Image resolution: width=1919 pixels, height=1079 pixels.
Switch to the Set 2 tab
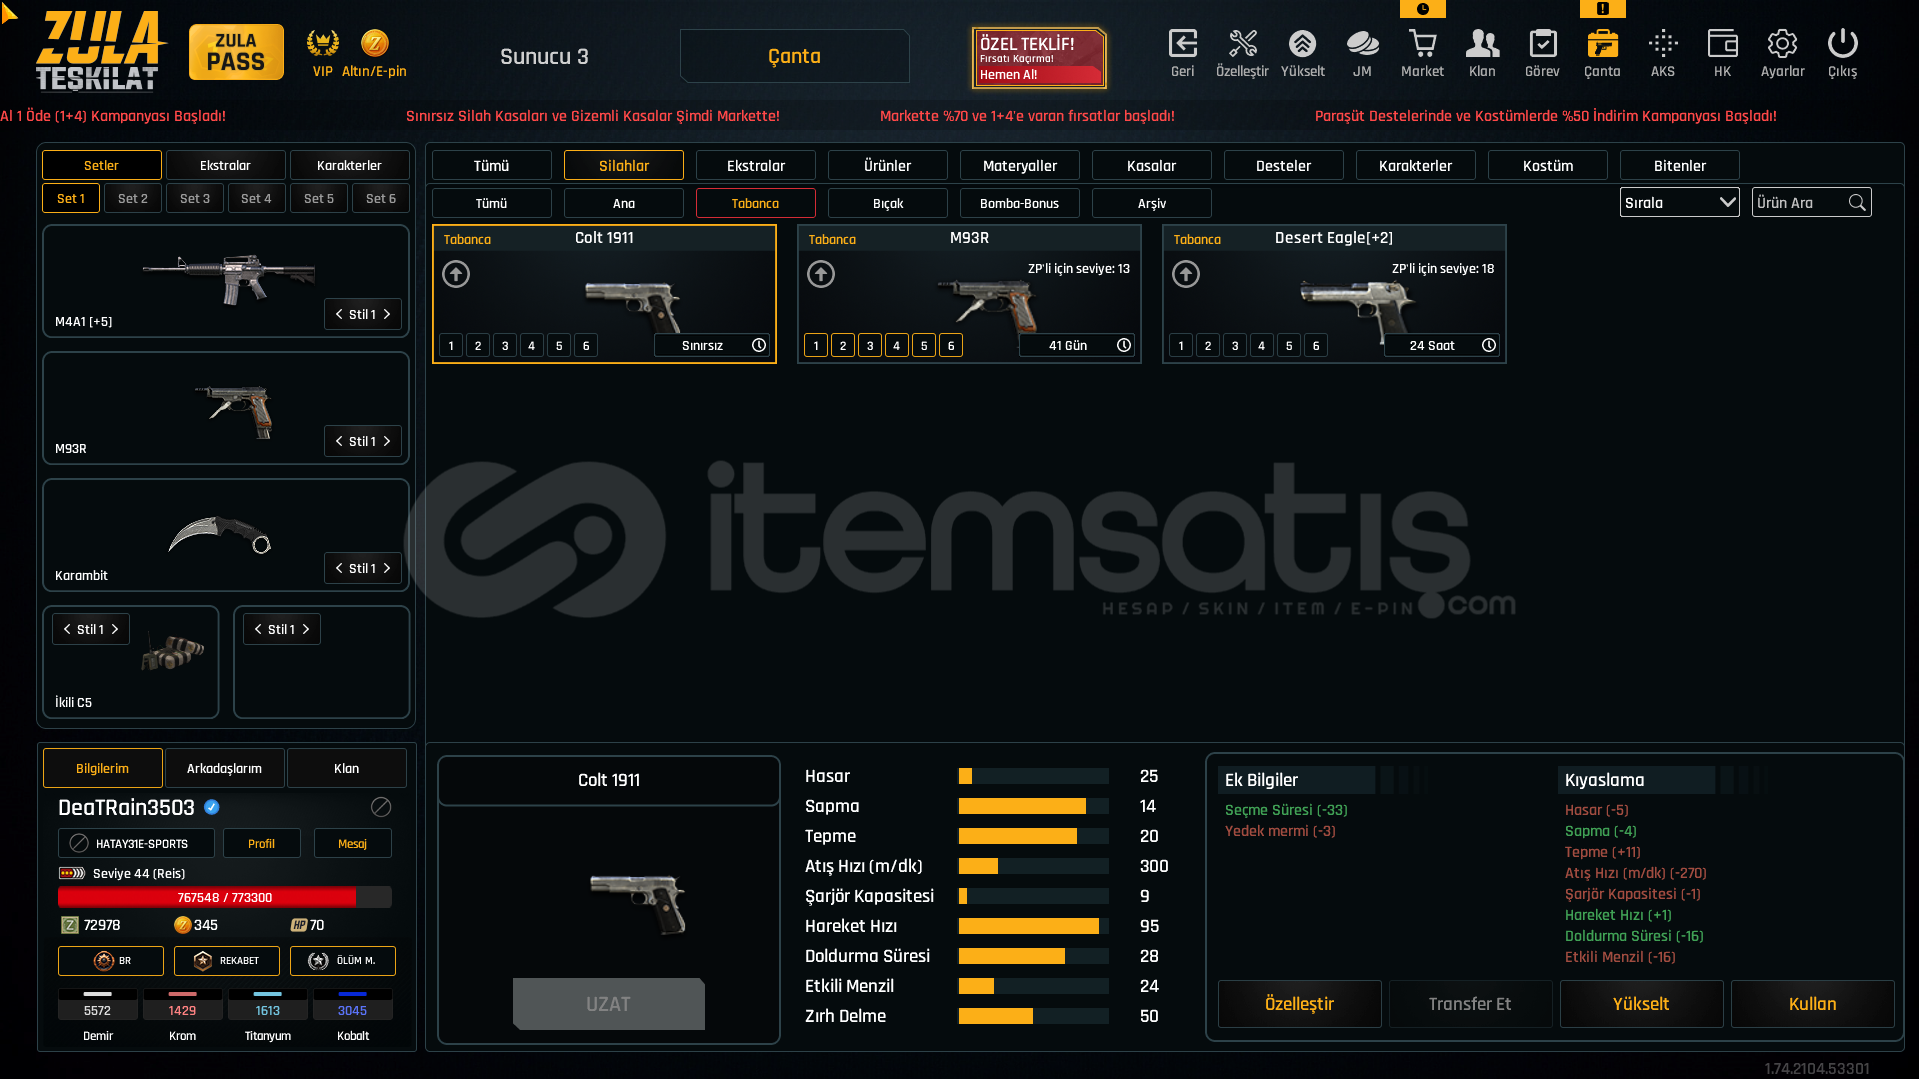tap(133, 199)
